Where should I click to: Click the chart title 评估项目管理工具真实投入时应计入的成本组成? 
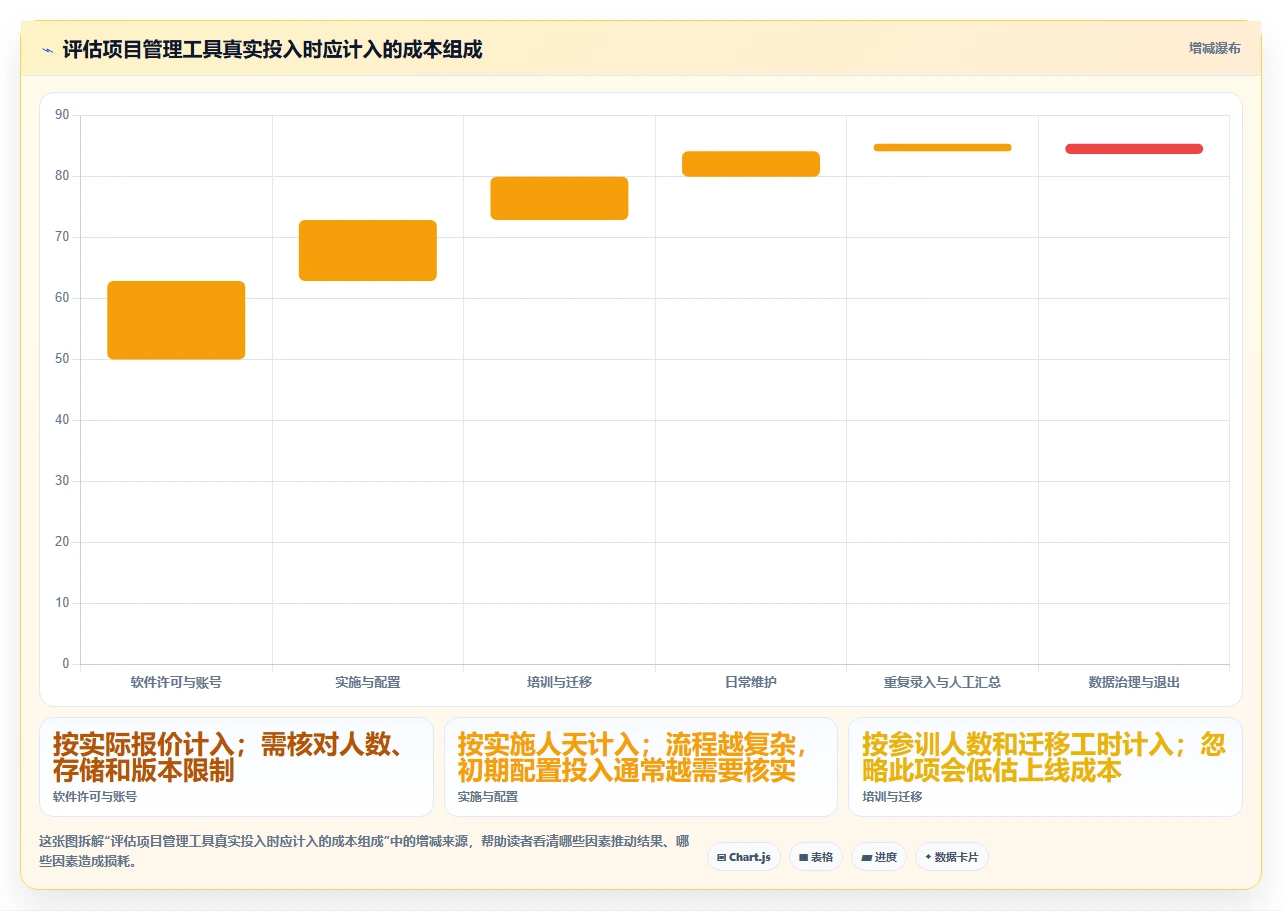272,49
